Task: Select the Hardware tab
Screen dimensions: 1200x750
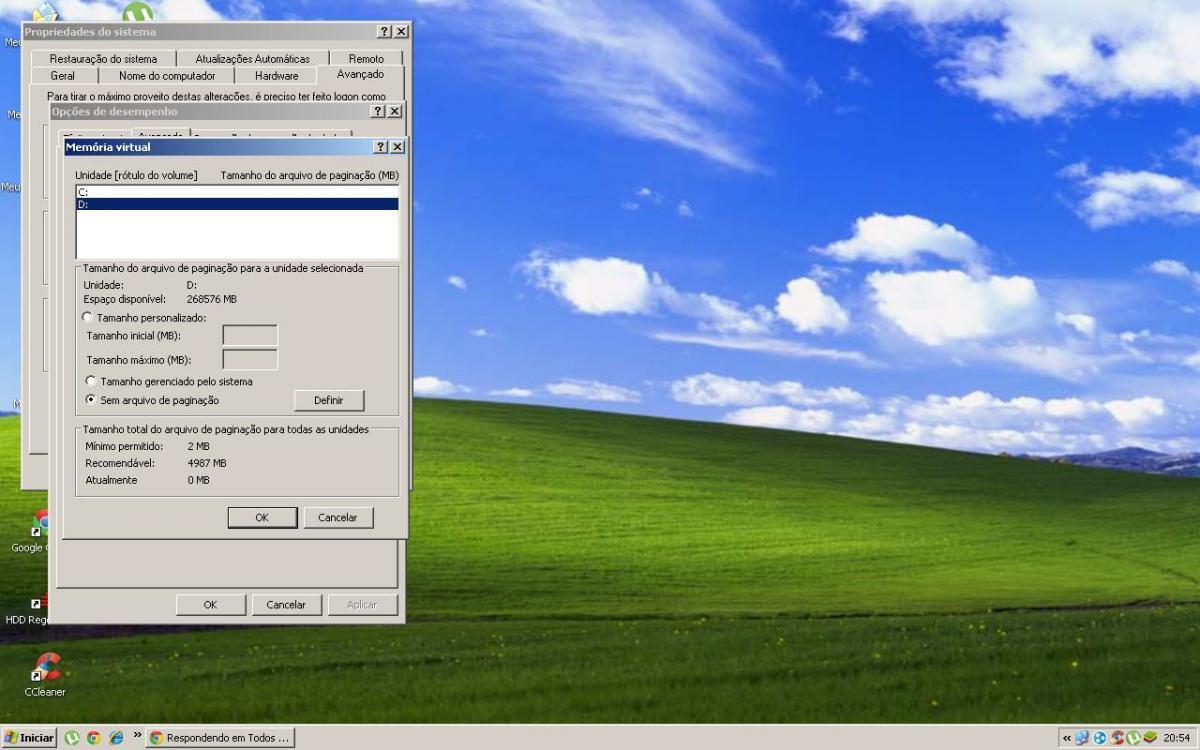Action: click(x=277, y=75)
